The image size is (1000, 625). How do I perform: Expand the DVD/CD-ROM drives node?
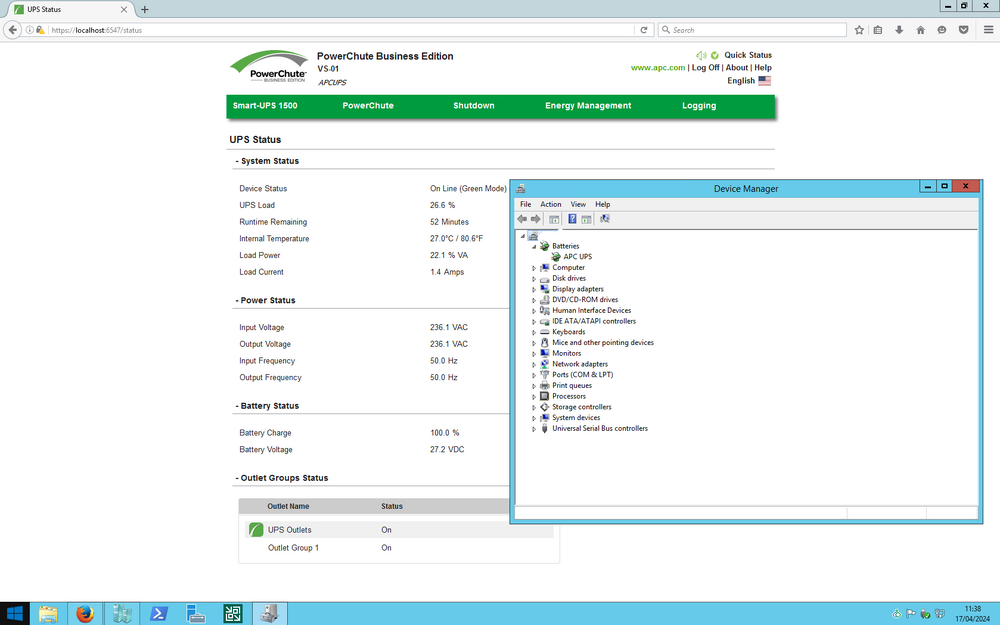pos(534,300)
